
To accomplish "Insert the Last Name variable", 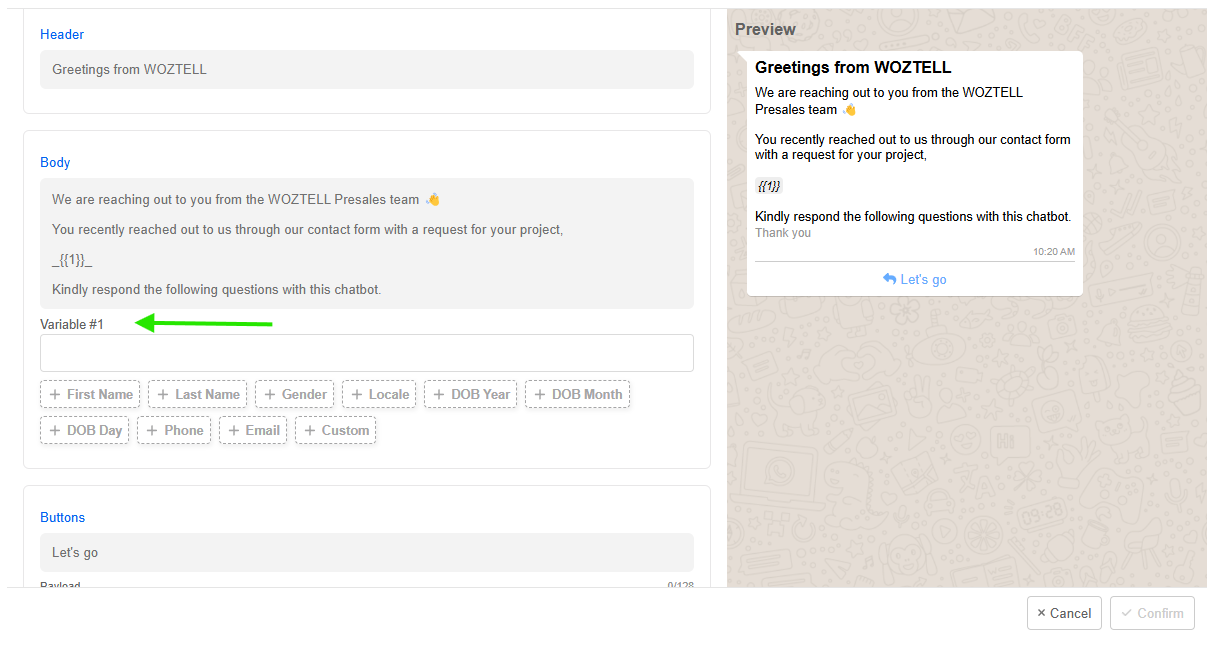I will click(x=197, y=394).
